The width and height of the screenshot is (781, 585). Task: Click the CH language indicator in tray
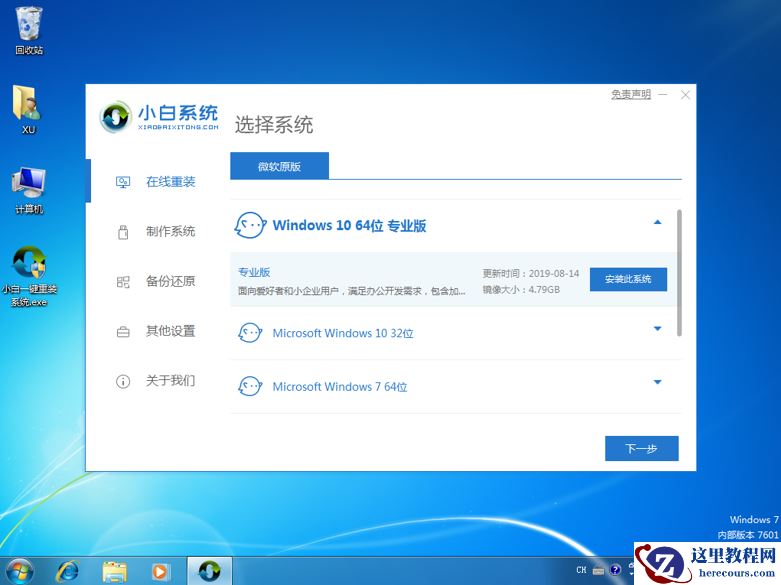(x=581, y=570)
